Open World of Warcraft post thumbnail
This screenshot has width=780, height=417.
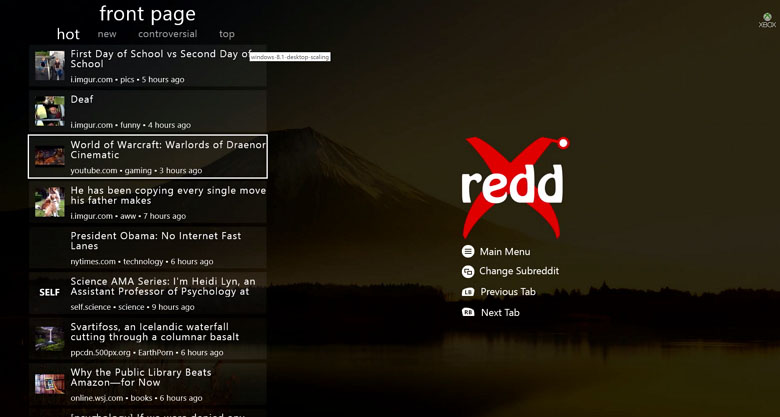[x=50, y=156]
